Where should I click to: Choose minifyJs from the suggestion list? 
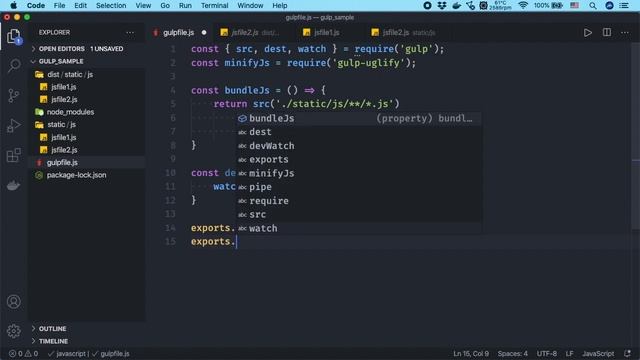[359, 173]
